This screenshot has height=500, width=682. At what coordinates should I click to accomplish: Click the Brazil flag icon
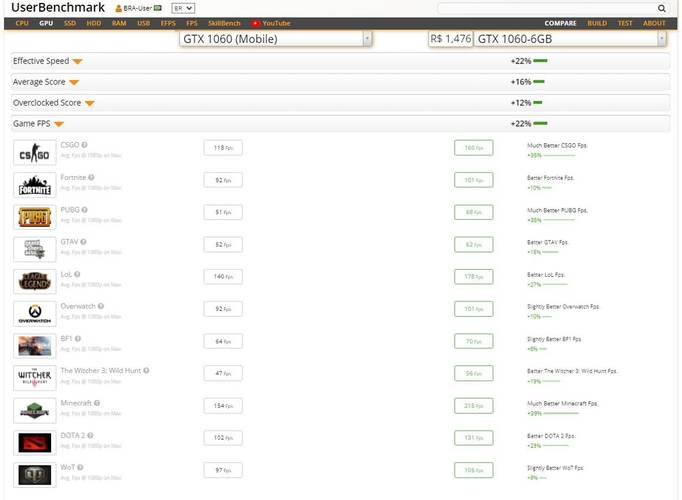tap(157, 8)
